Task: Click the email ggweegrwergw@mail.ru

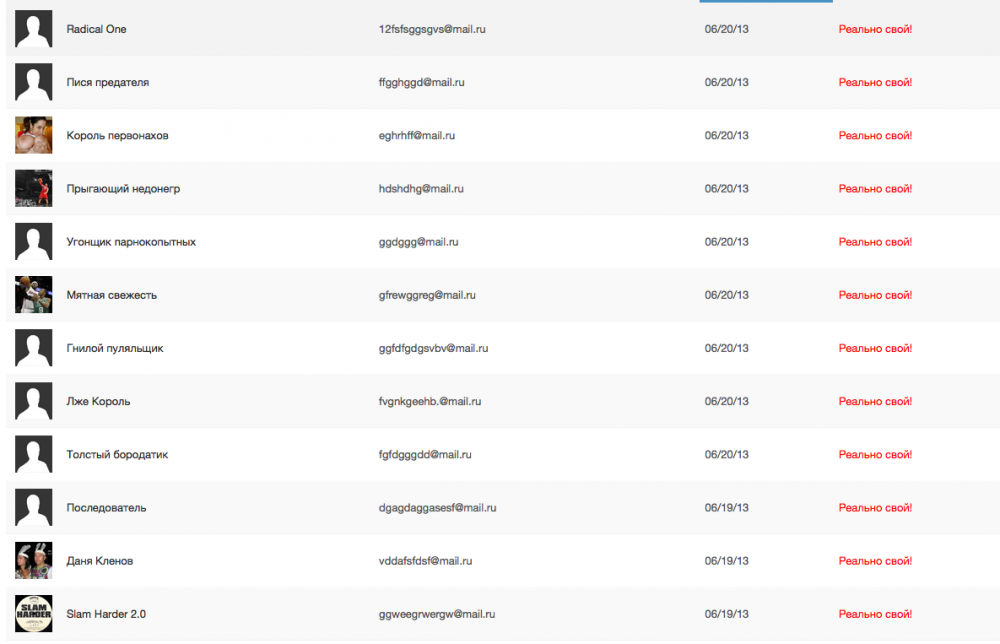Action: click(437, 614)
